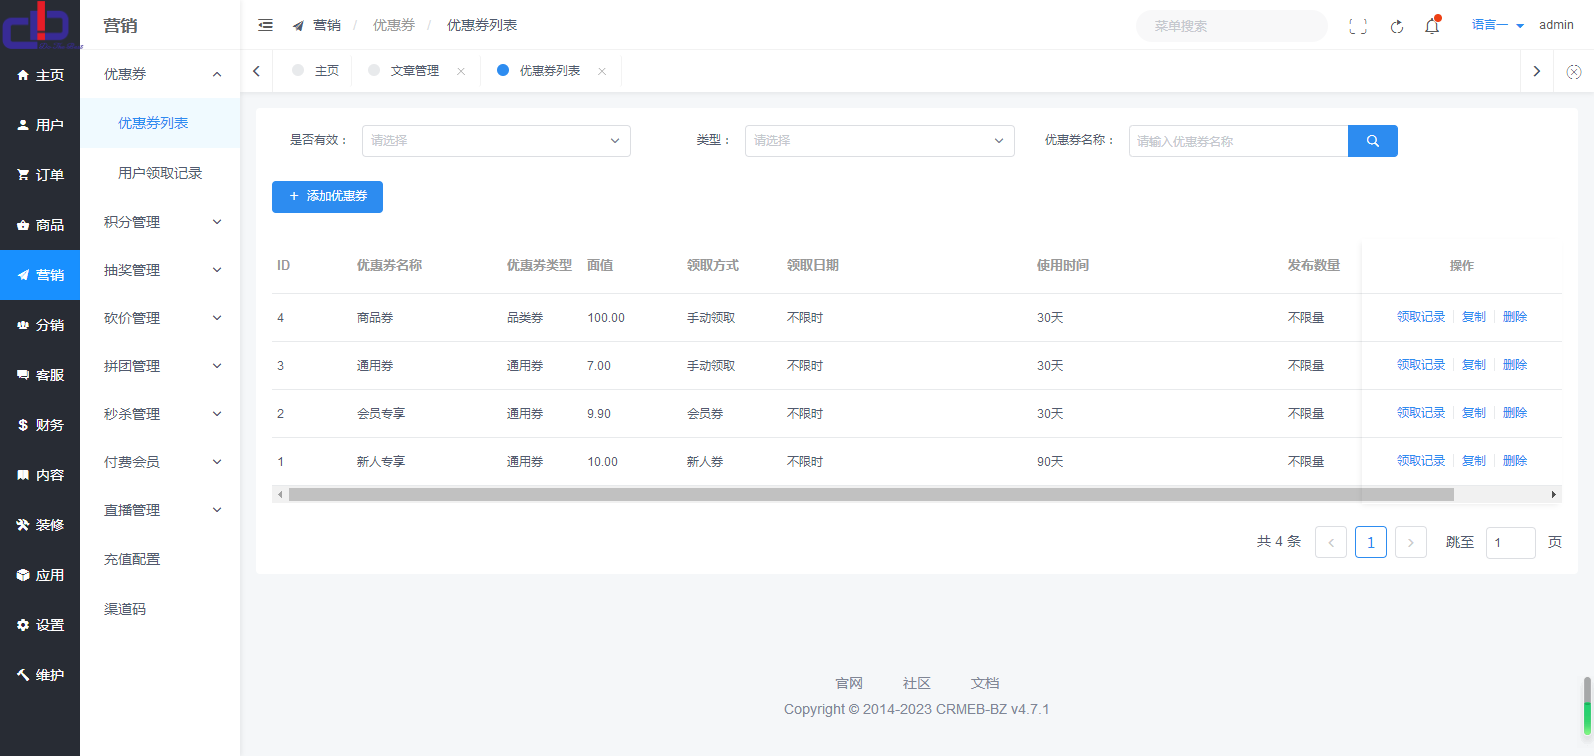The height and width of the screenshot is (756, 1594).
Task: Delete the 商品券 coupon row
Action: click(x=1514, y=317)
